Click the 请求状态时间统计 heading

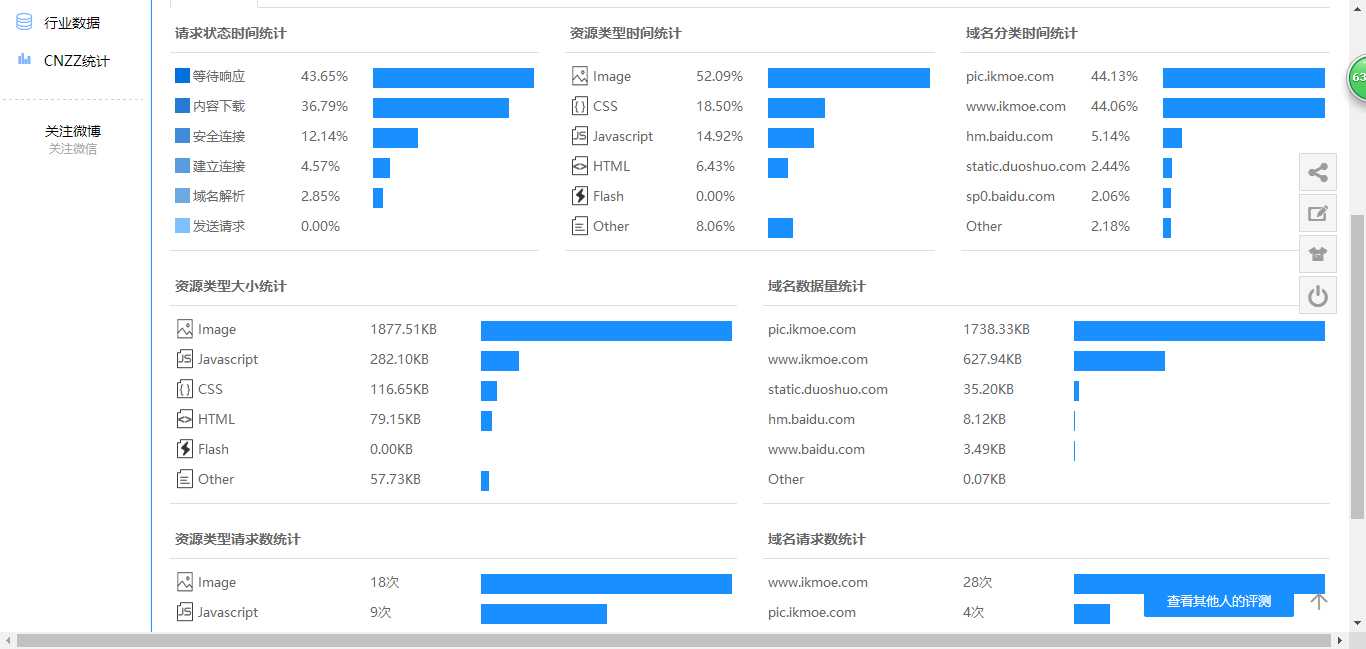(x=230, y=33)
